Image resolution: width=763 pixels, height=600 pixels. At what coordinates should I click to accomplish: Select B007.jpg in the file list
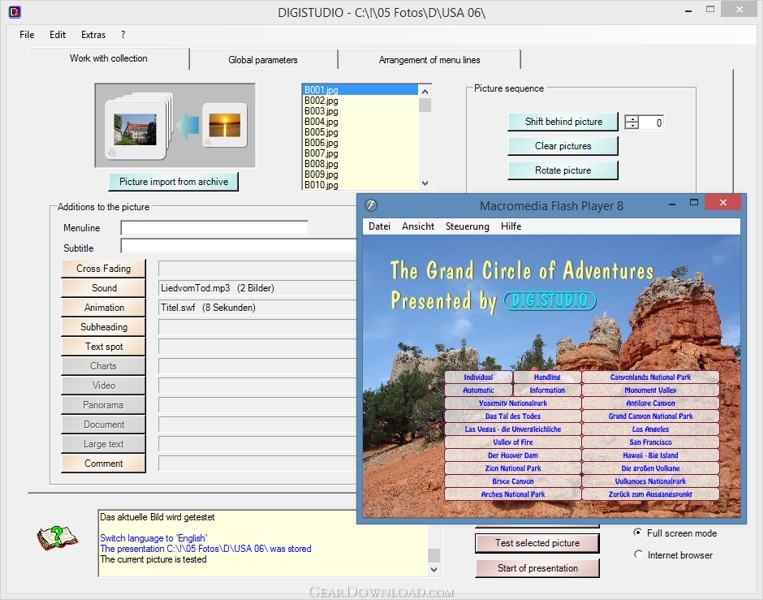coord(360,153)
